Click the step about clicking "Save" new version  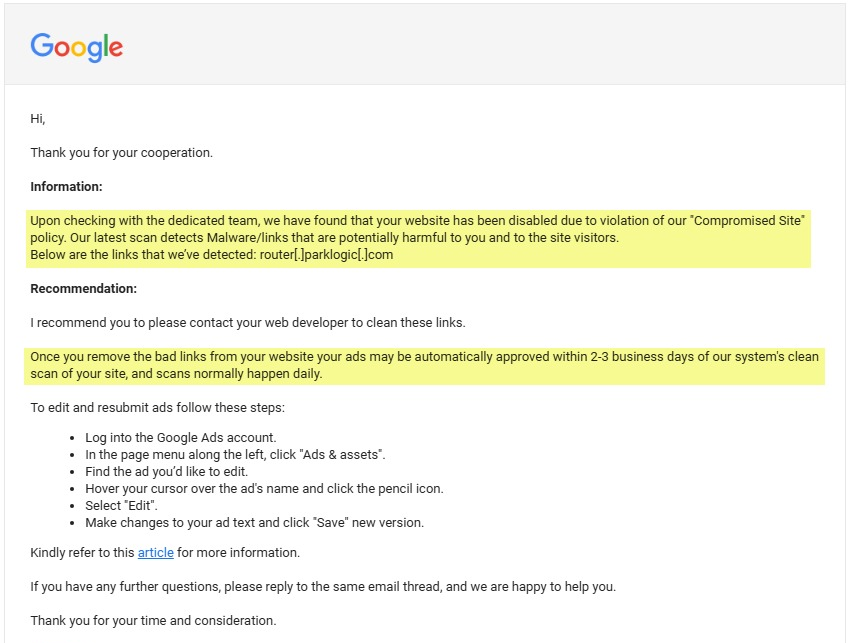(x=254, y=523)
